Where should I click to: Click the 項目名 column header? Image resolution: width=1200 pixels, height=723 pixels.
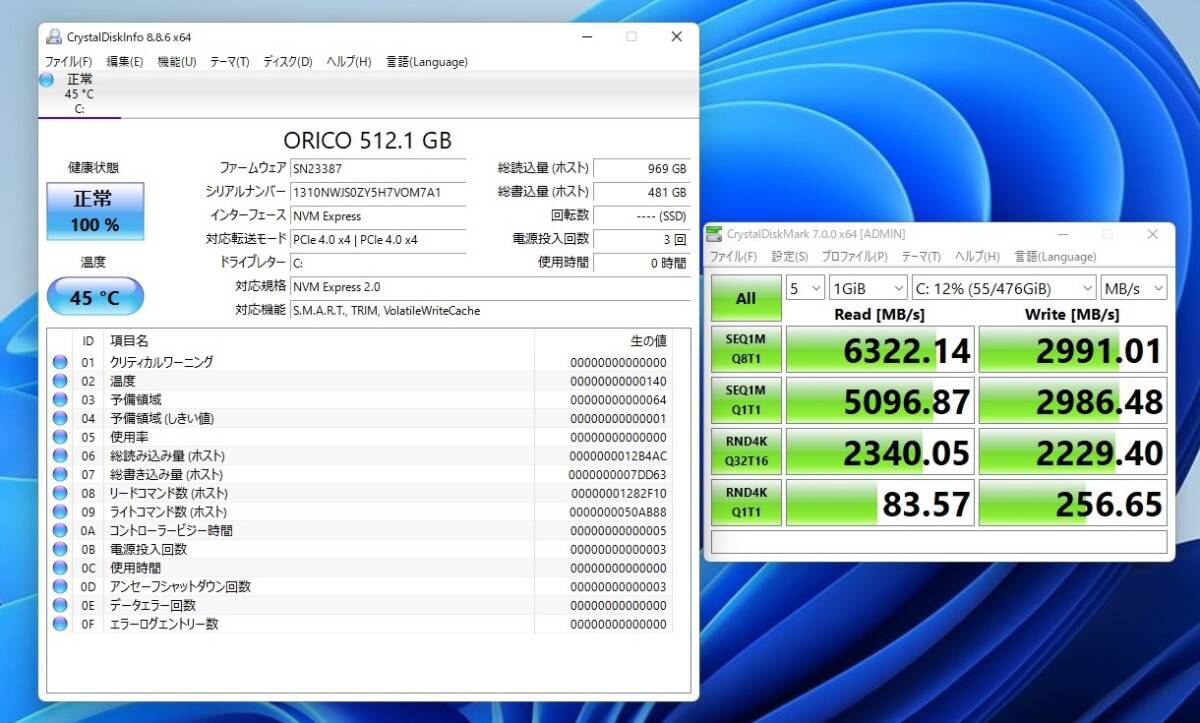click(x=128, y=341)
